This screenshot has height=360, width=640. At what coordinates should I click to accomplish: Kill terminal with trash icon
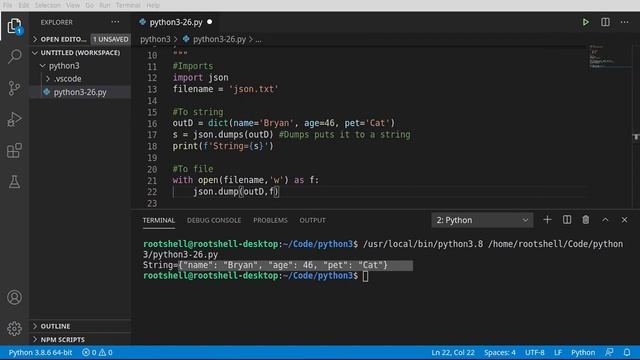586,220
